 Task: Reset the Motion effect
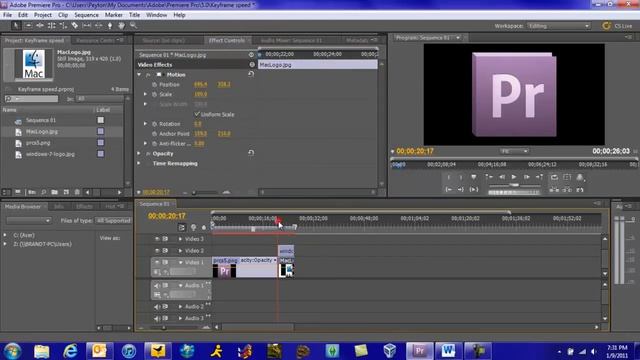251,74
